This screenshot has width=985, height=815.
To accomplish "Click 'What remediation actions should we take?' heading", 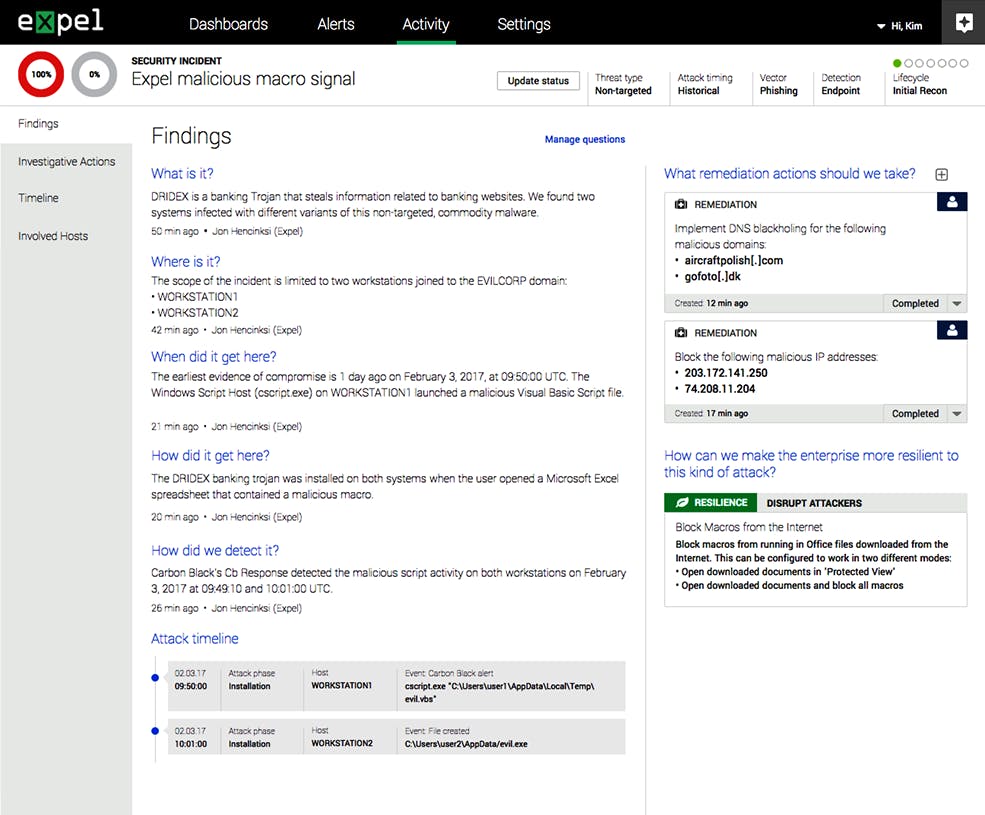I will coord(790,173).
